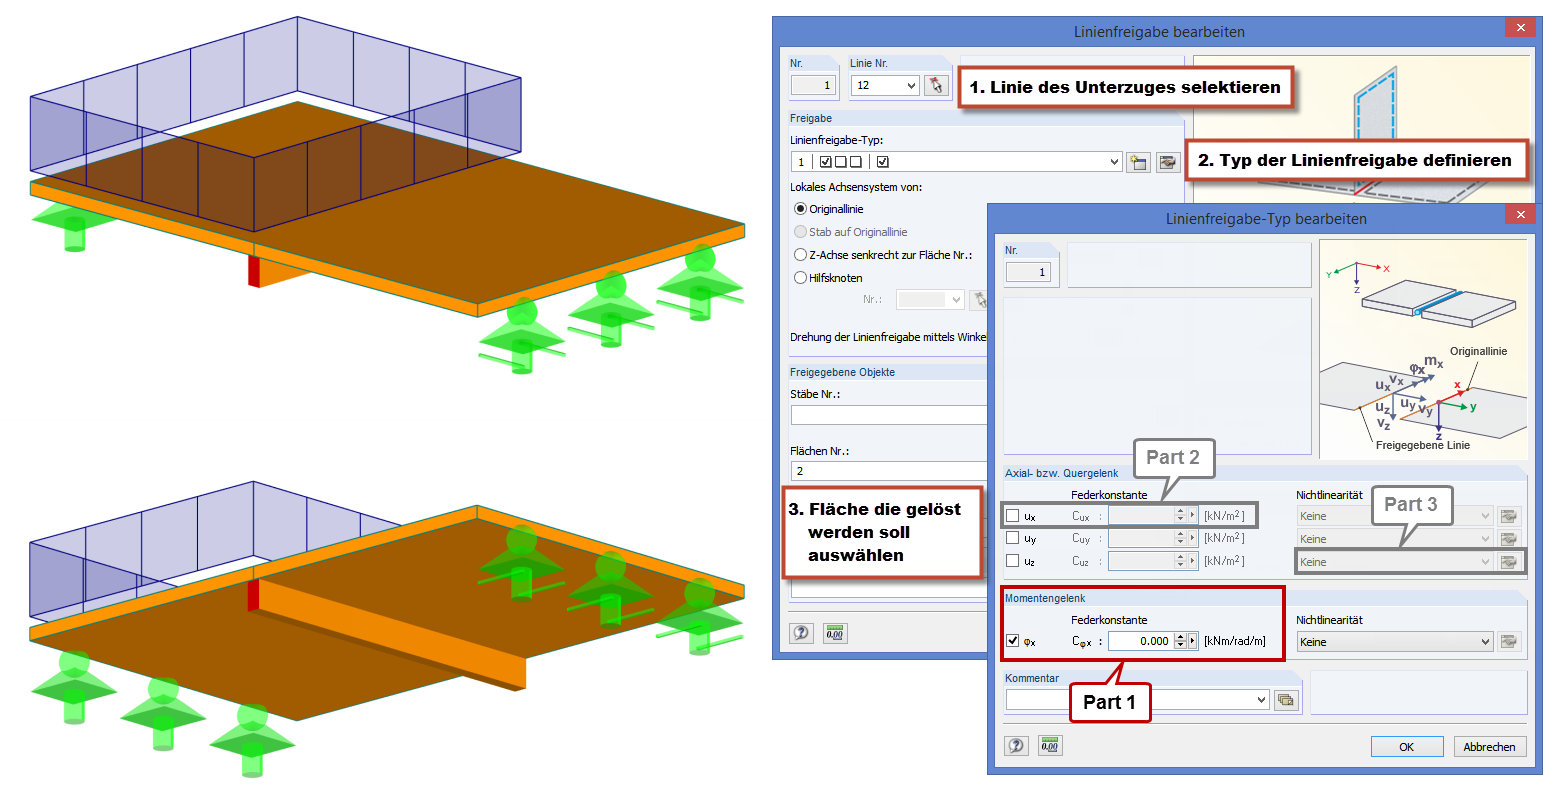Edit nonlinearity icon for uy row
Viewport: 1560px width, 790px height.
[1509, 539]
